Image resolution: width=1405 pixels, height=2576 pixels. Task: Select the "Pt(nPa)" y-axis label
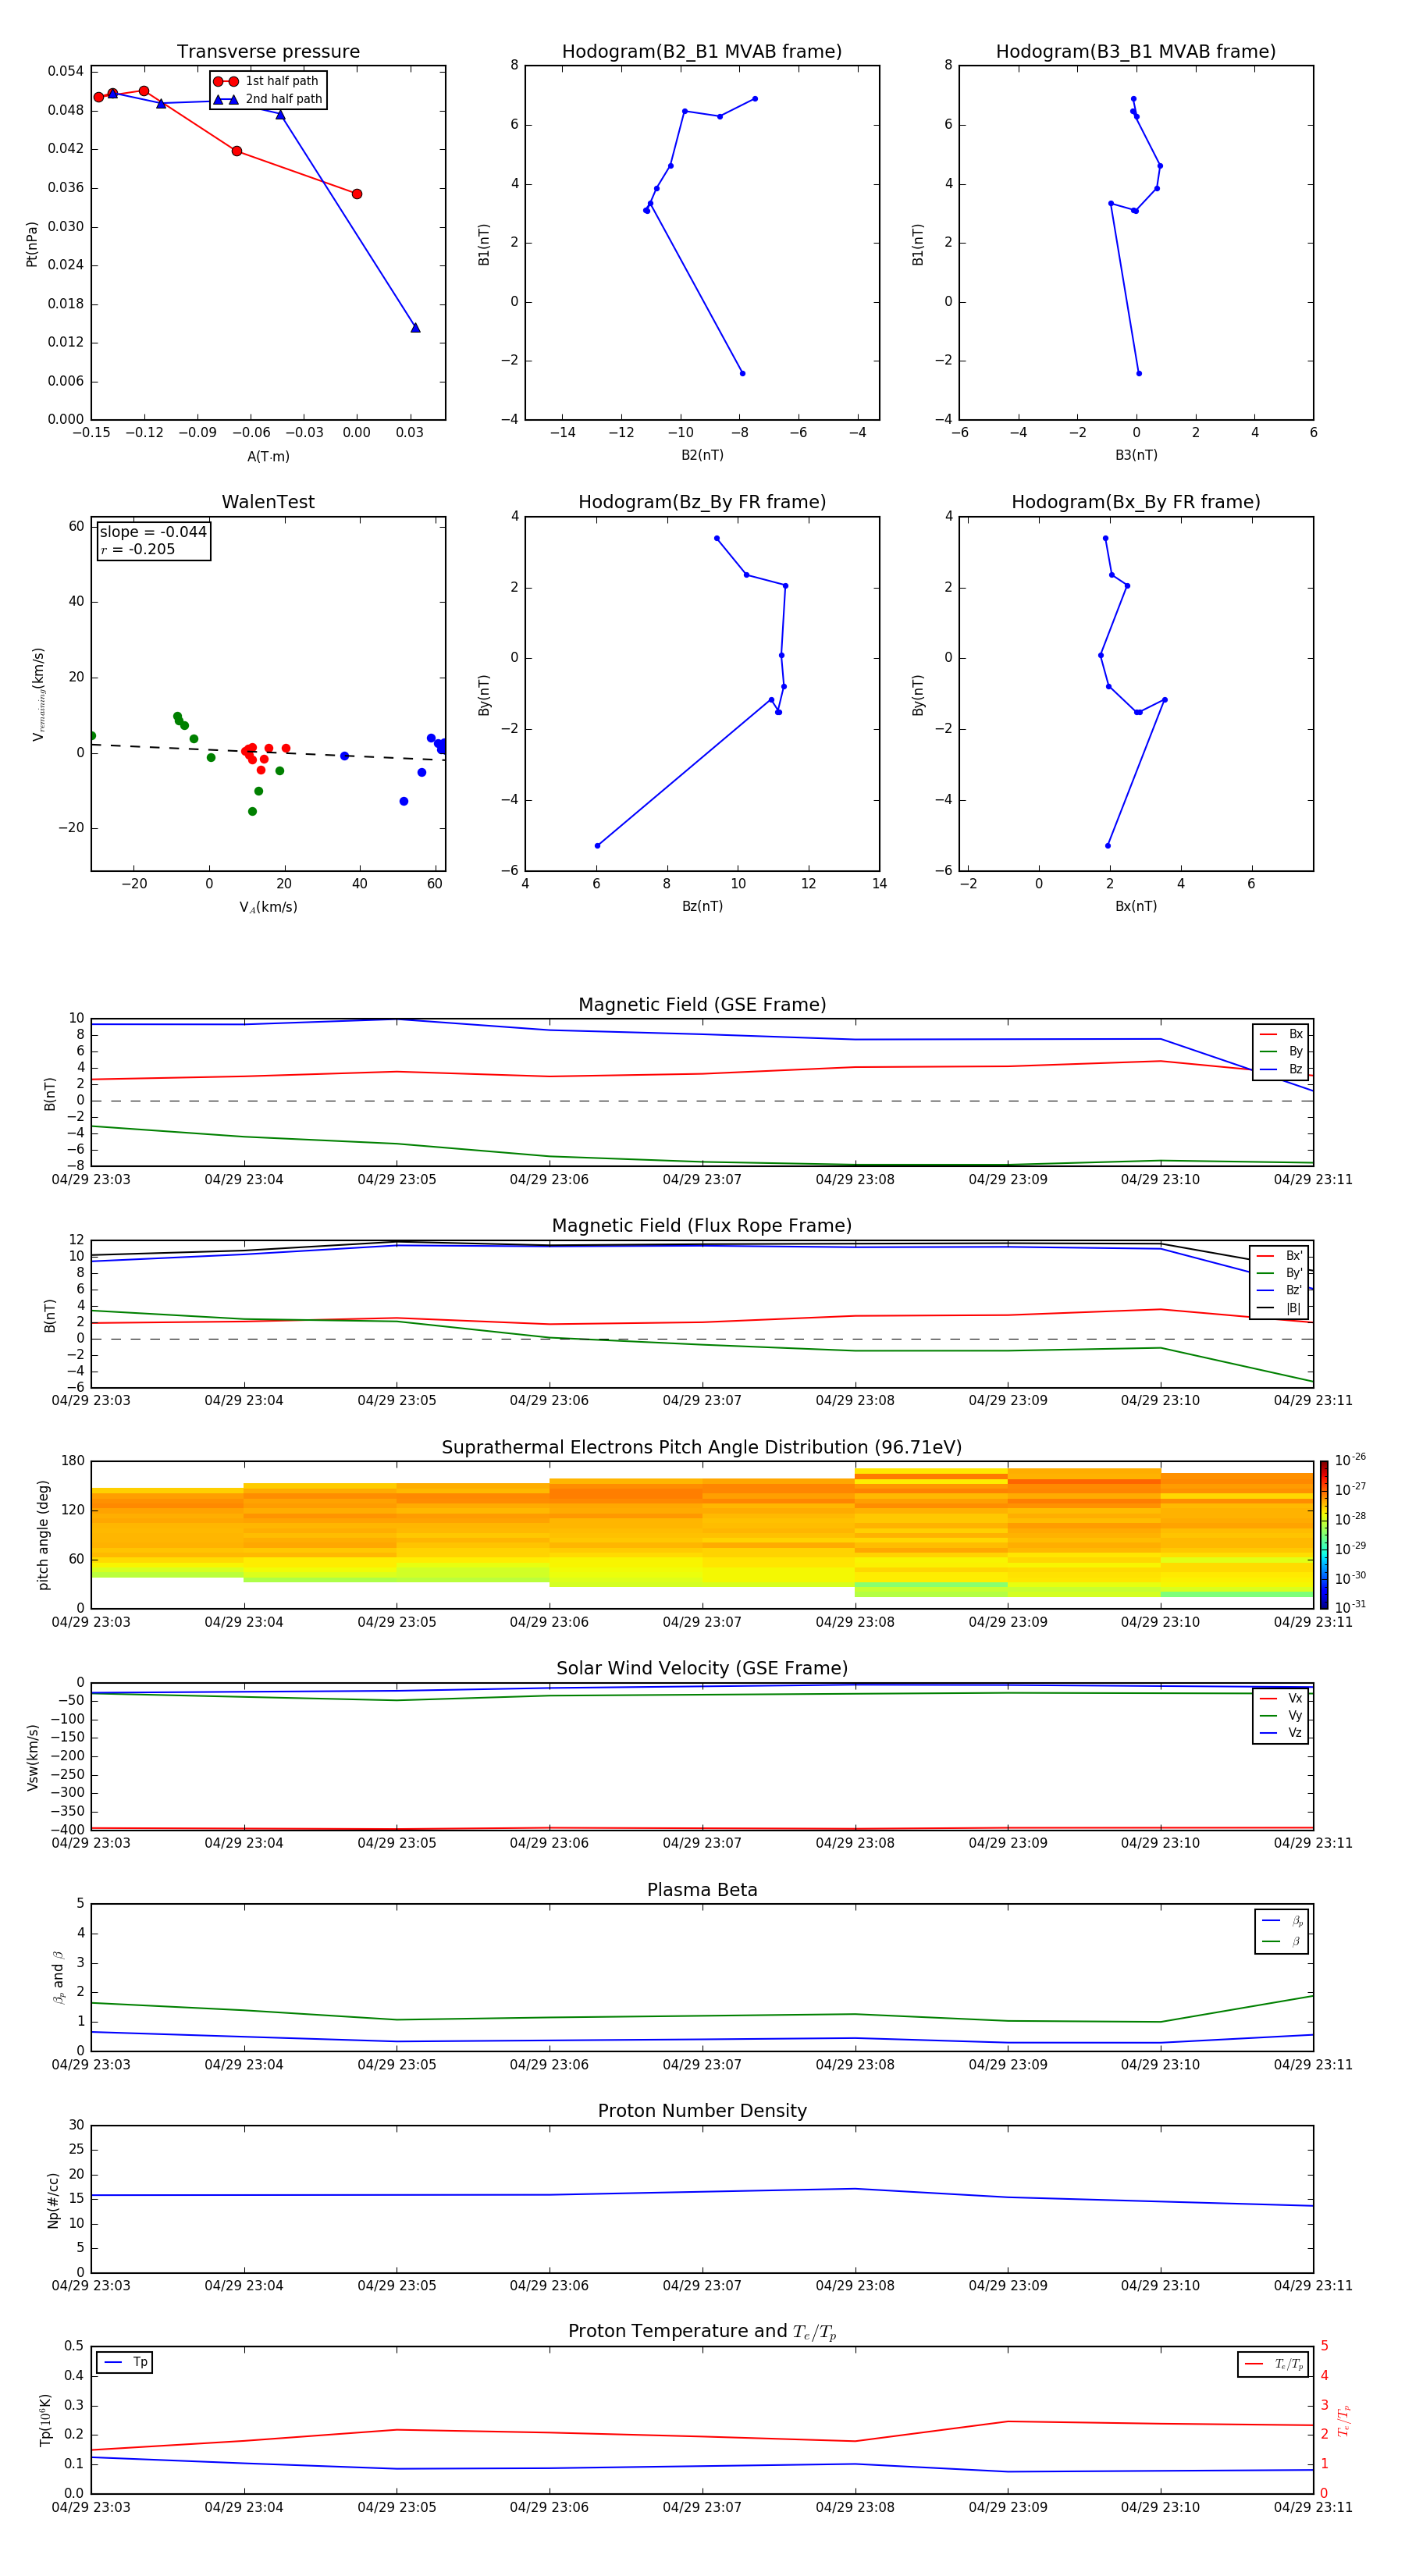click(31, 244)
